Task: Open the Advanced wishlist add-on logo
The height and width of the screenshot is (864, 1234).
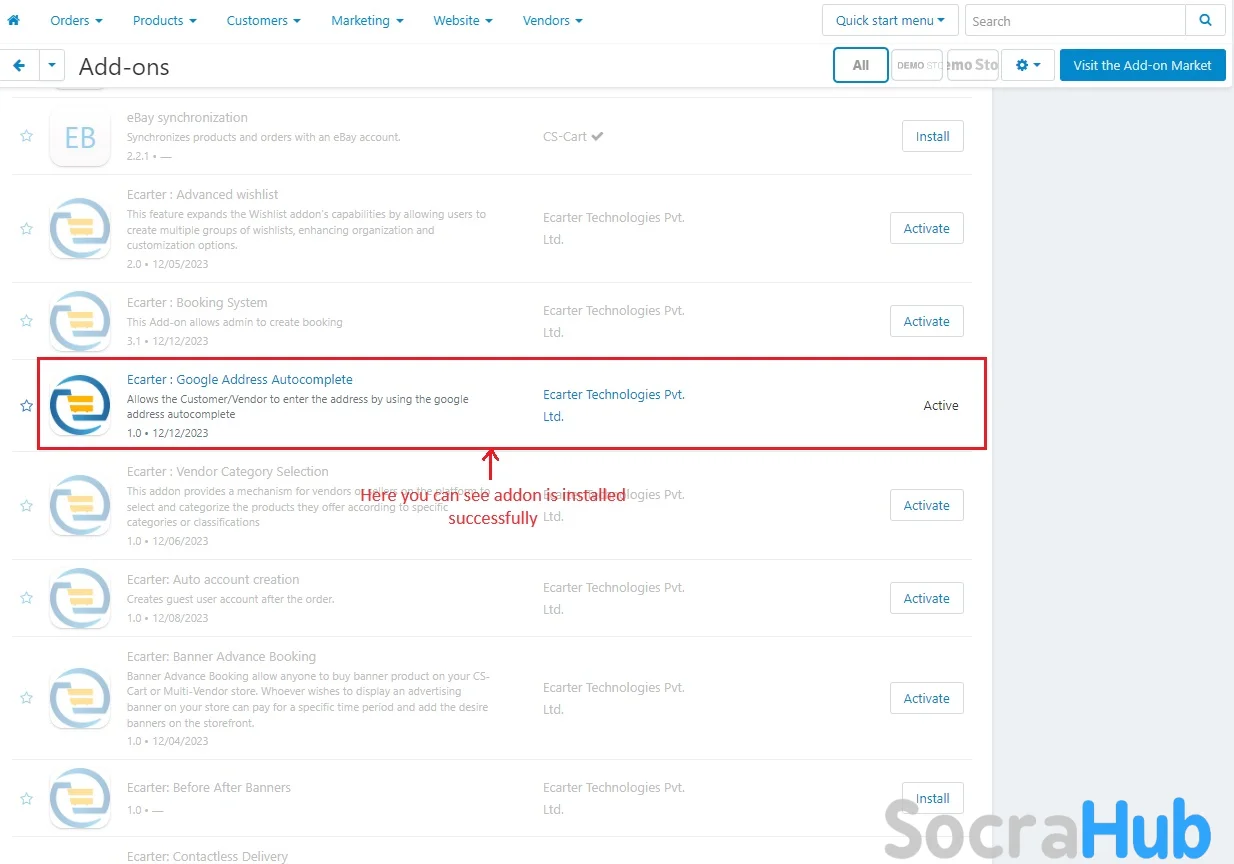Action: pos(80,228)
